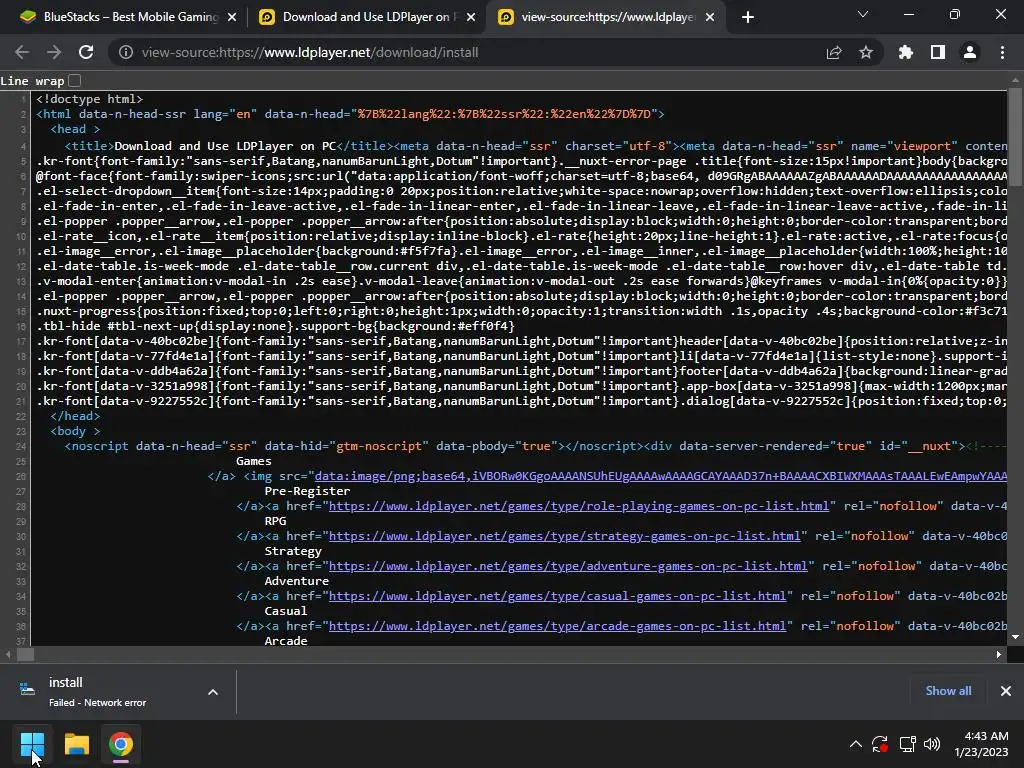Switch to Download and Use LDPlayer tab
Viewport: 1024px width, 768px height.
[366, 17]
